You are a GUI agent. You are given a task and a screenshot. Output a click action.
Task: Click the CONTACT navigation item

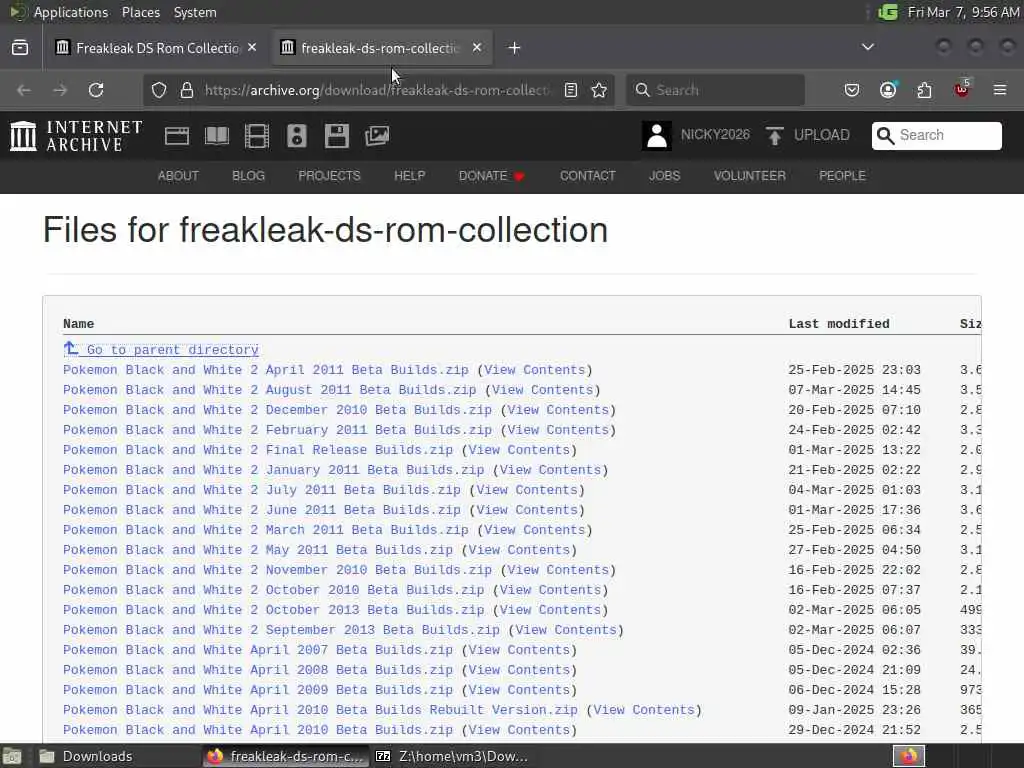click(x=588, y=176)
